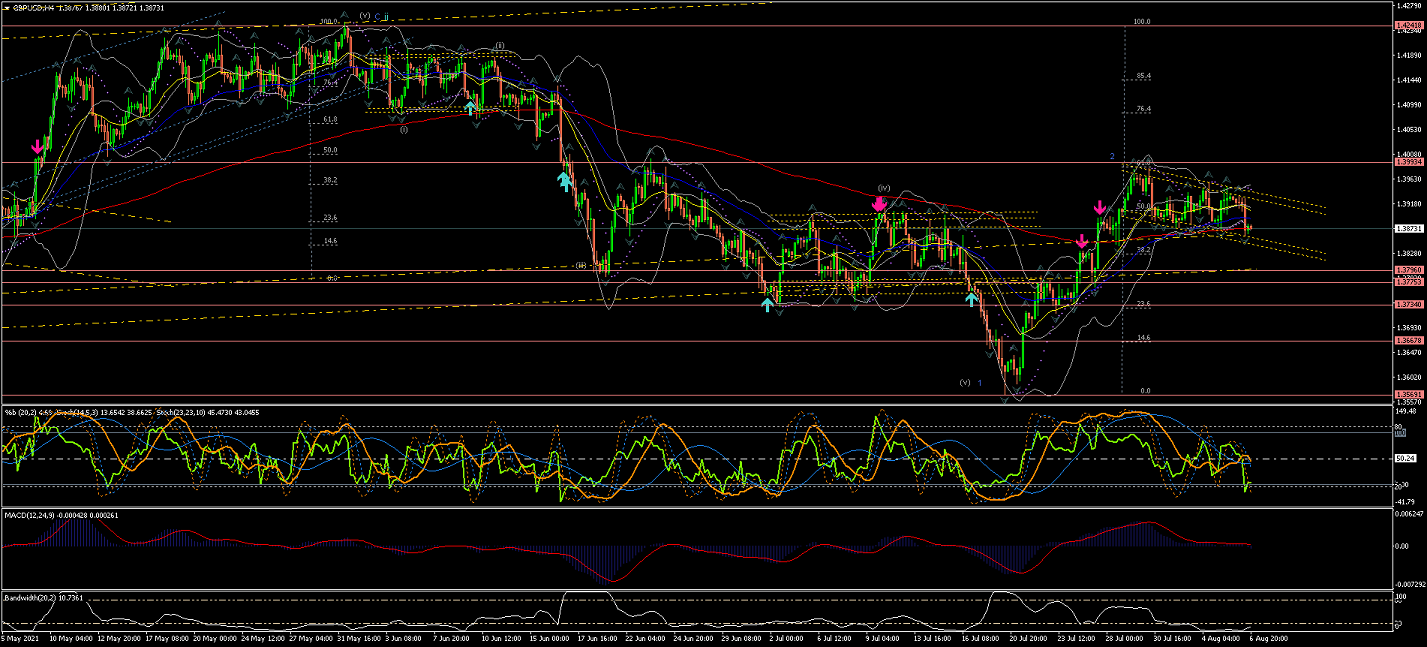The width and height of the screenshot is (1427, 647).
Task: Click the pink down arrow near 10 May
Action: pos(38,147)
